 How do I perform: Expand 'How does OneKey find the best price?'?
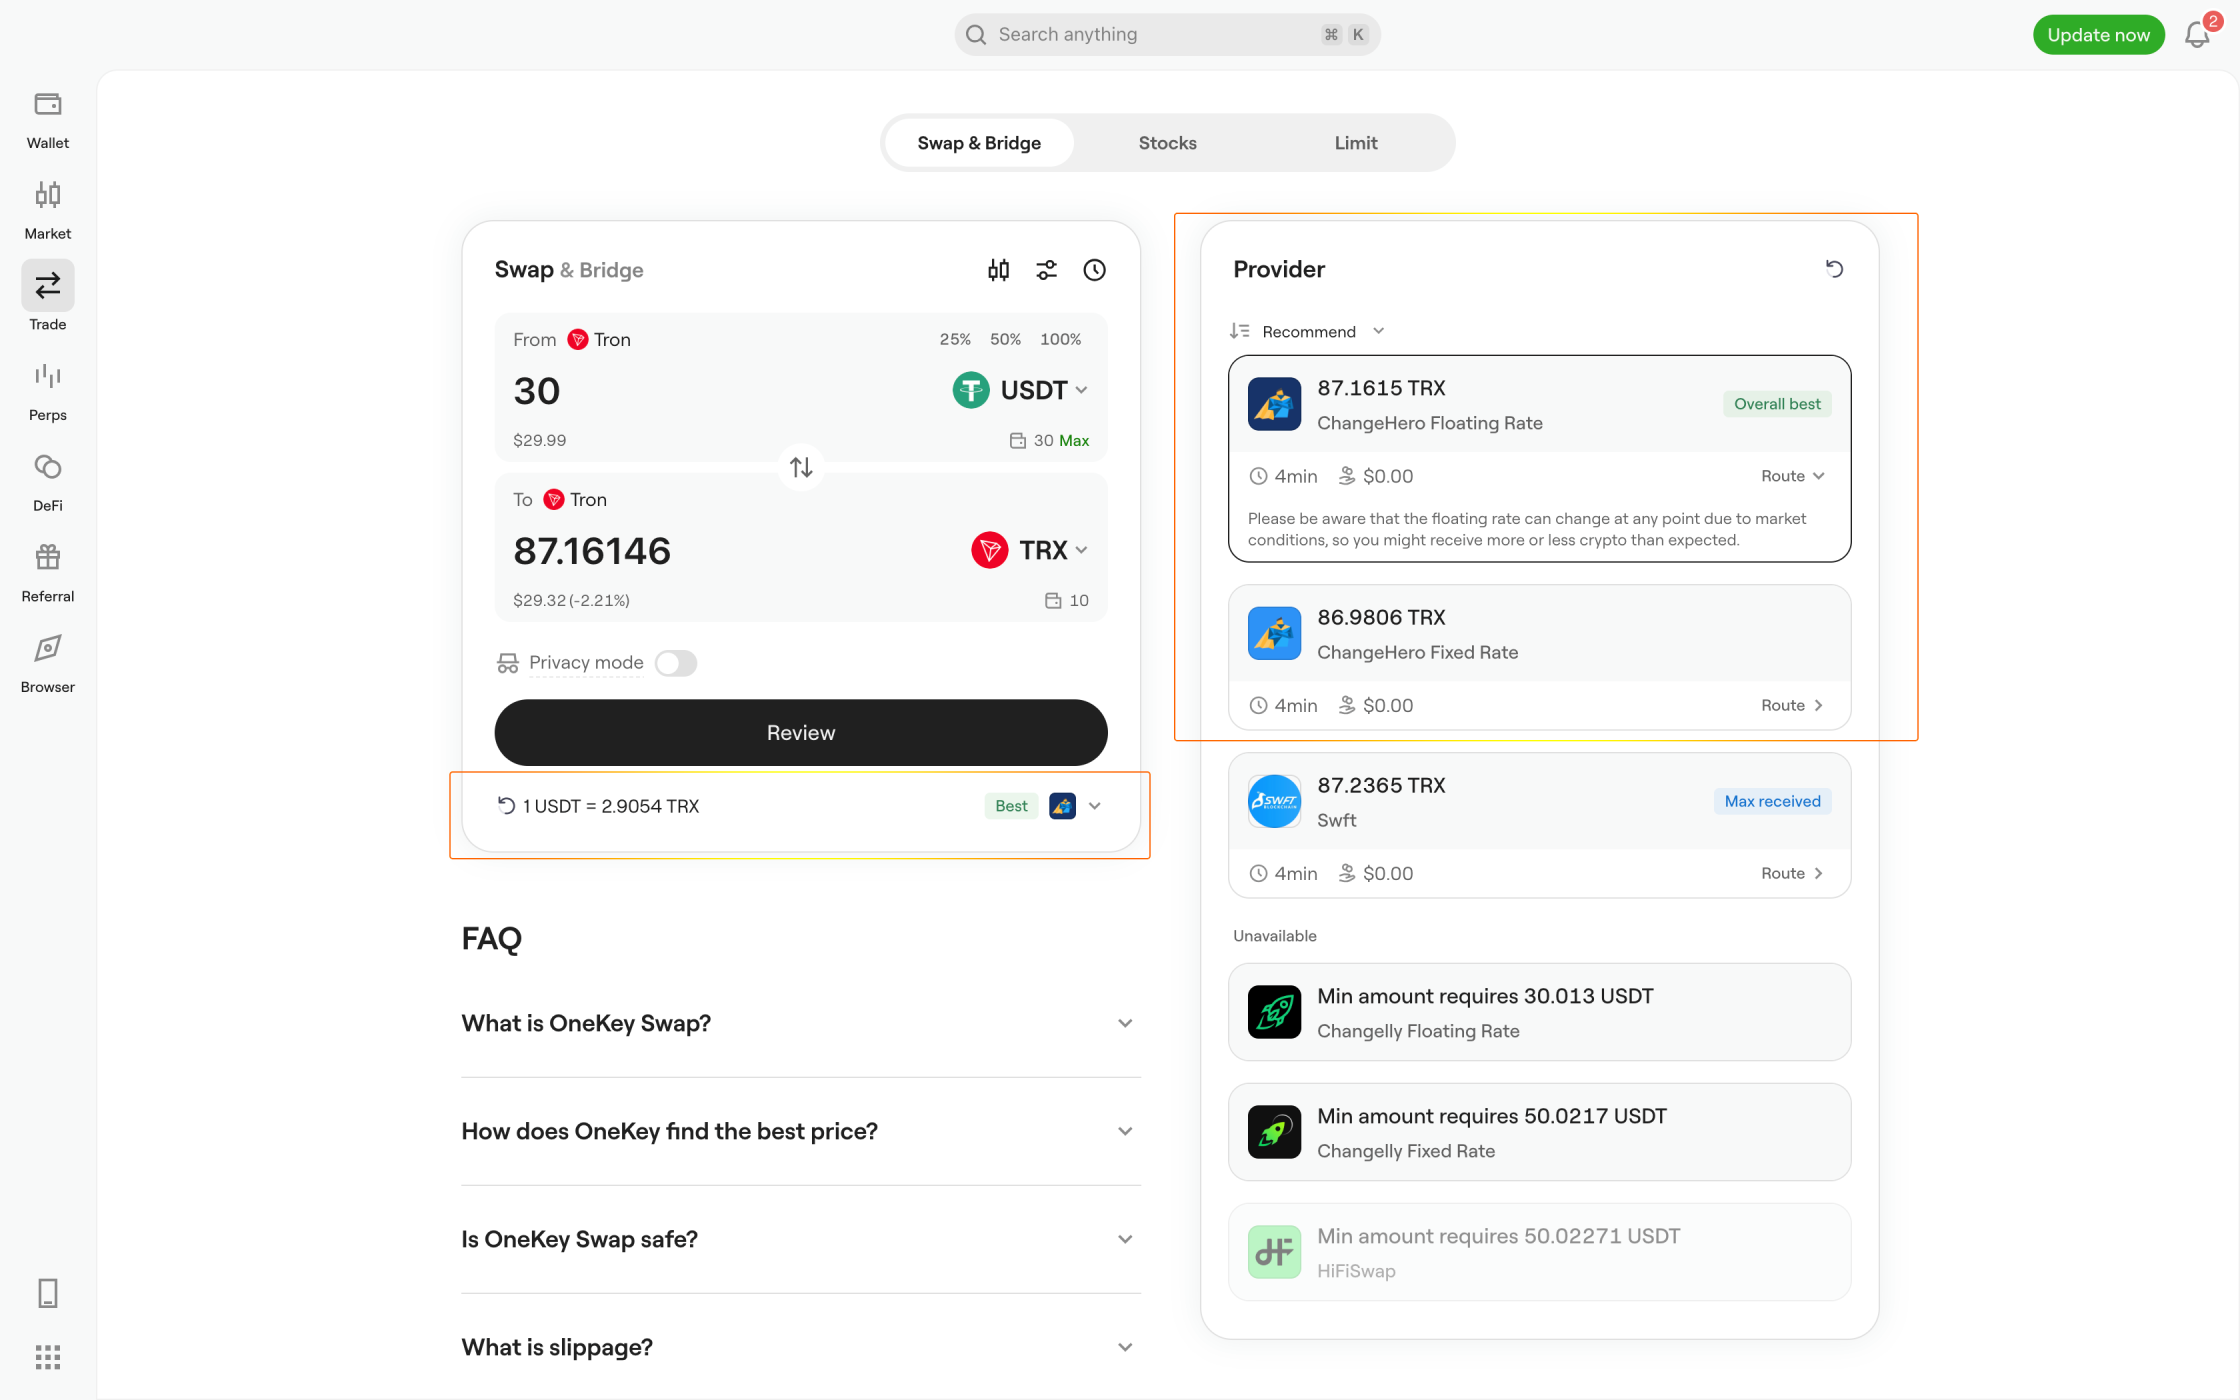801,1131
